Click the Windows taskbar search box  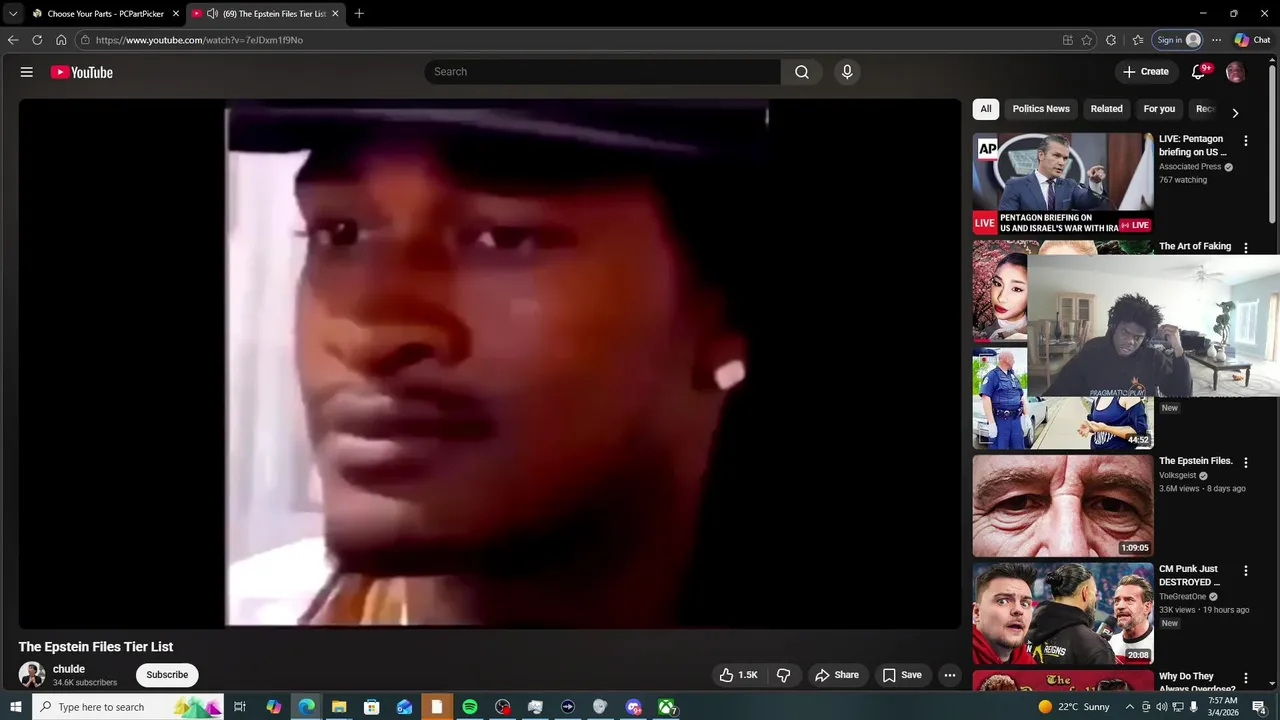coord(128,707)
